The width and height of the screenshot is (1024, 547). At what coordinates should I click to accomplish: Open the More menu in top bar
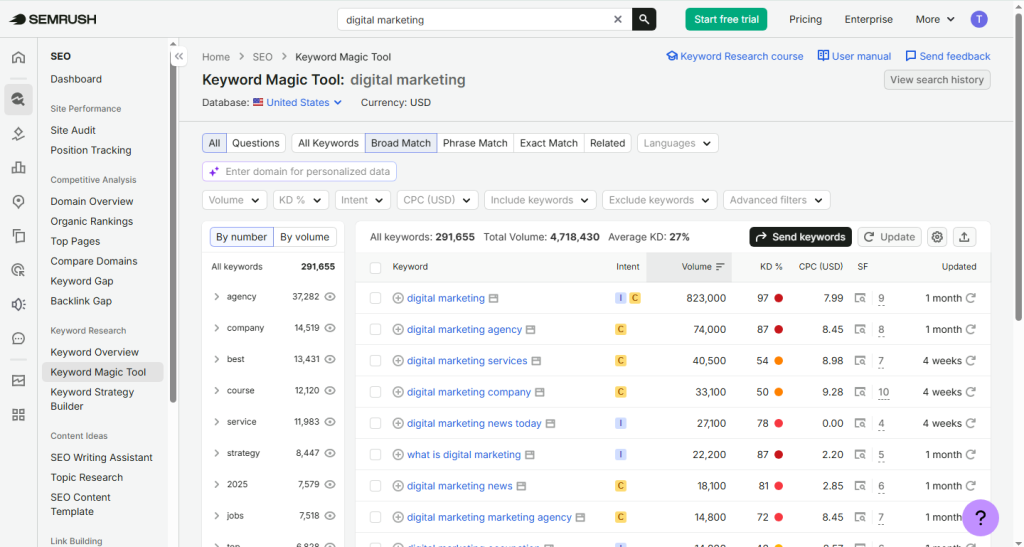point(935,20)
